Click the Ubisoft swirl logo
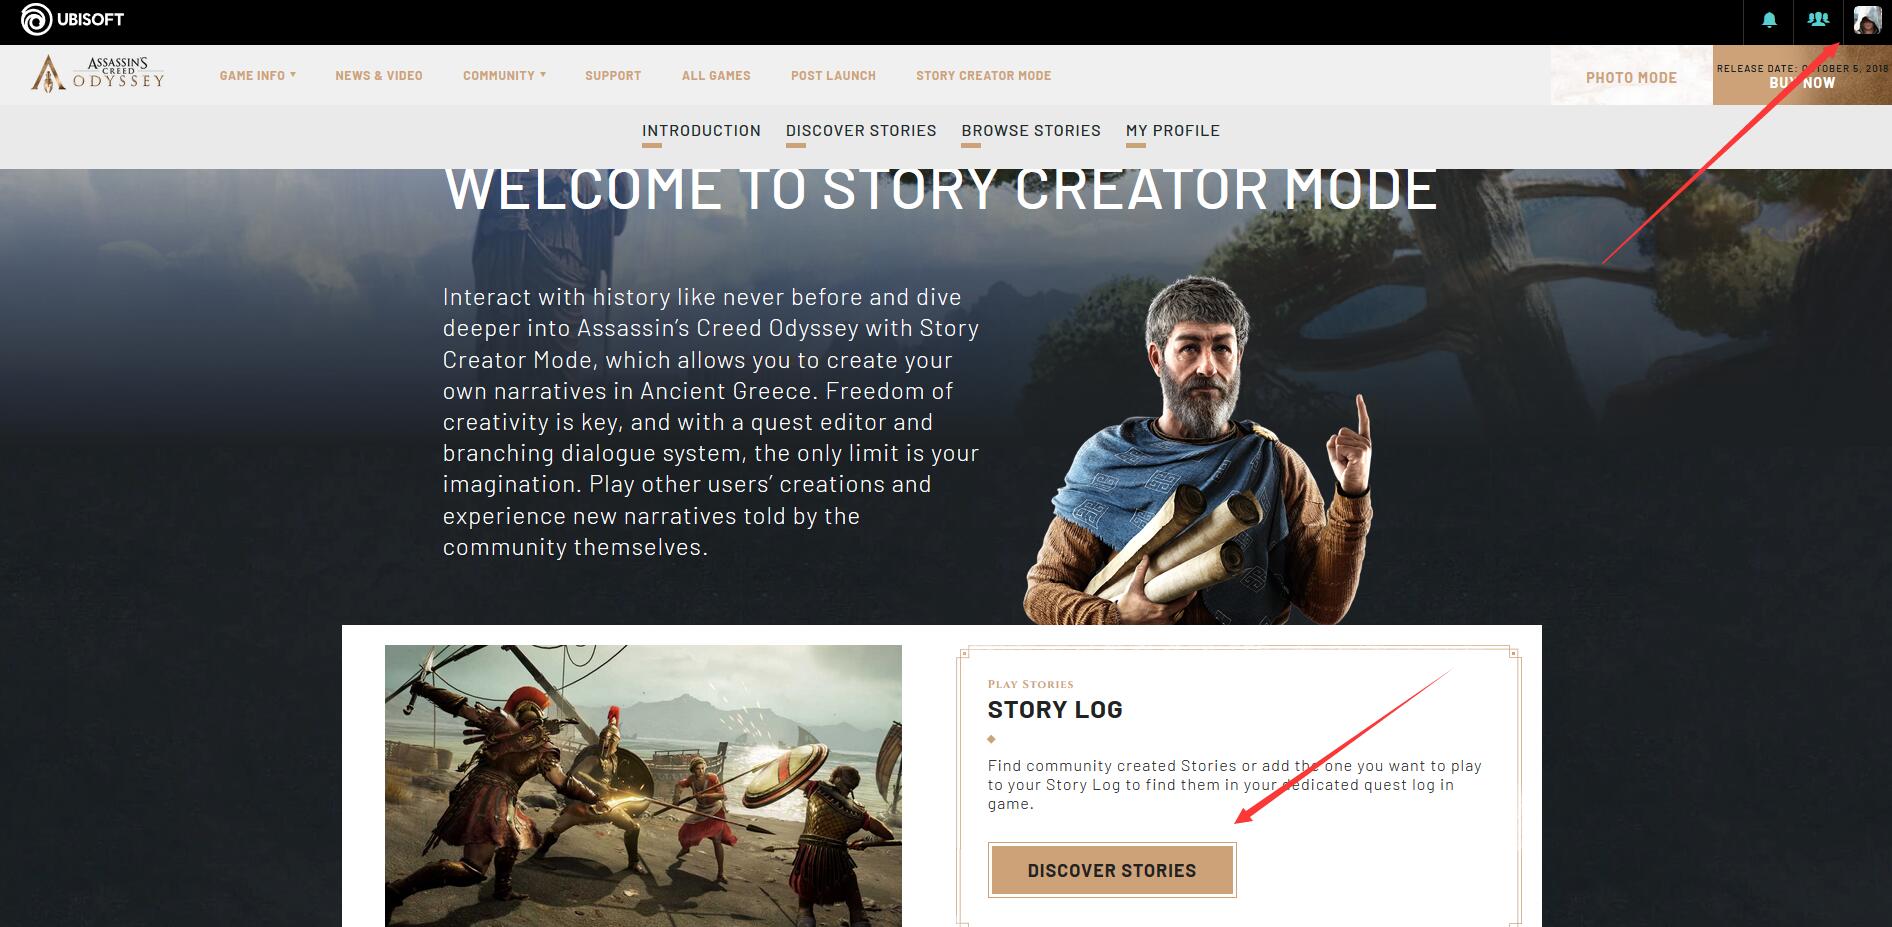This screenshot has width=1892, height=927. 36,19
